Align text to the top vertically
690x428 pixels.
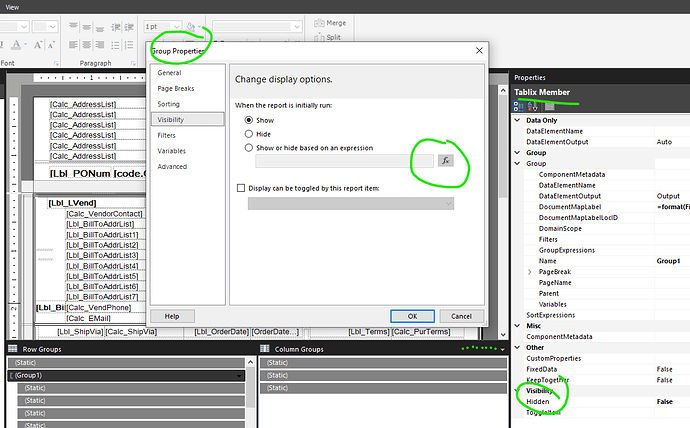pos(73,27)
